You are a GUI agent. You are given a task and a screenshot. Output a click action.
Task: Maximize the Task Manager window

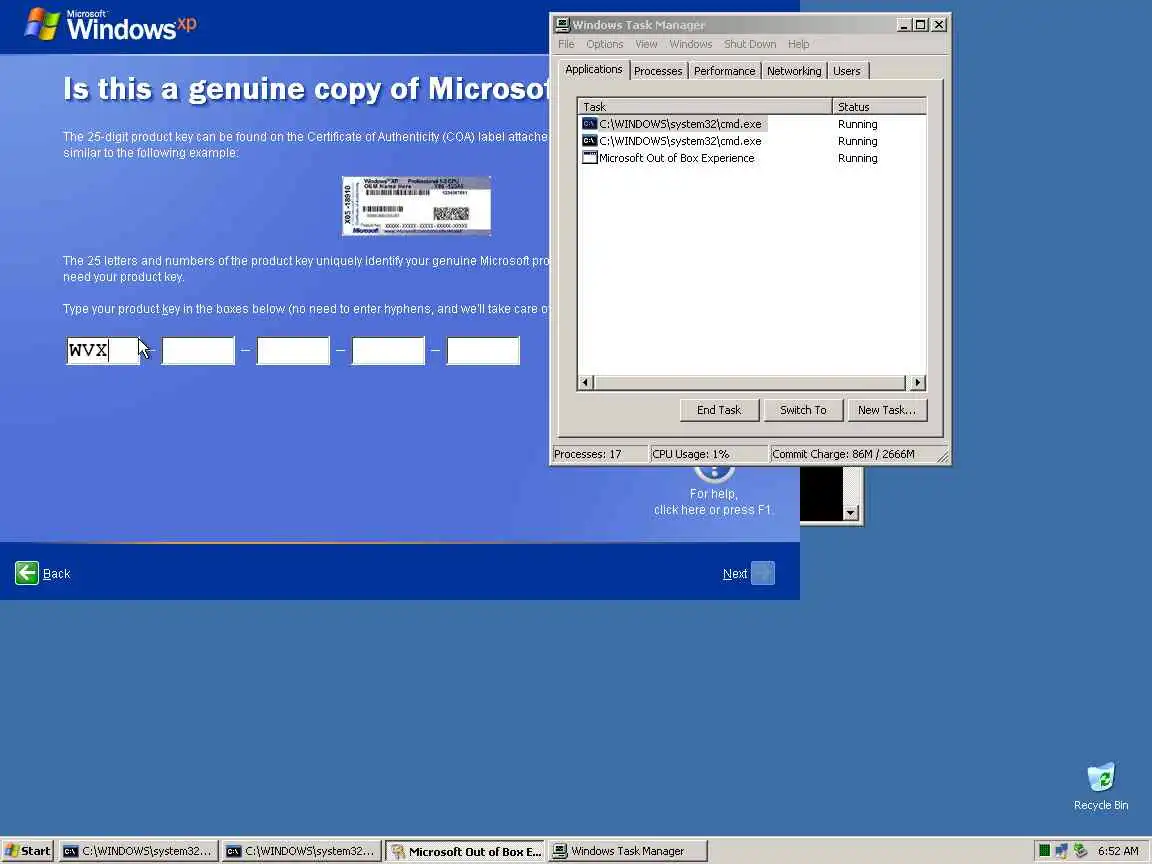pos(920,24)
